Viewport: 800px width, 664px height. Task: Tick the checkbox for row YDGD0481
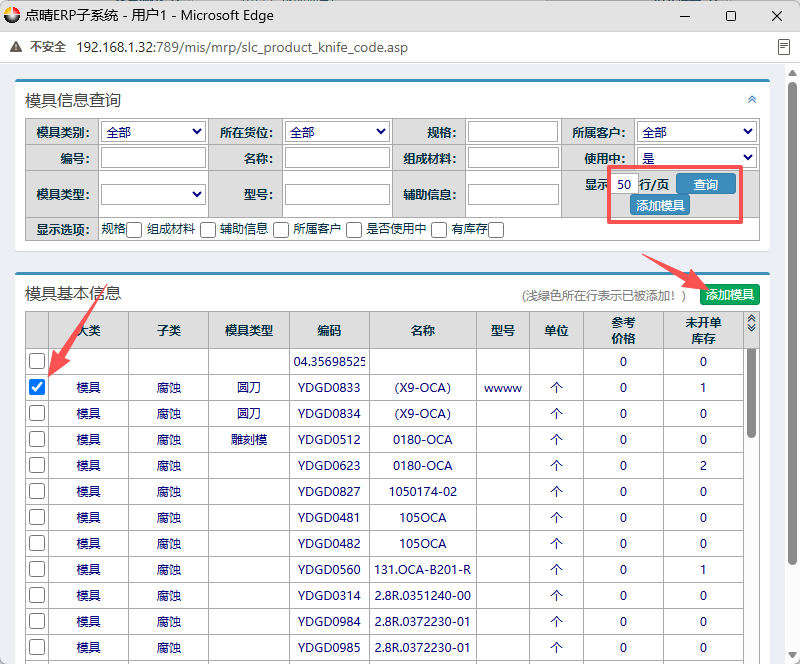click(x=37, y=517)
